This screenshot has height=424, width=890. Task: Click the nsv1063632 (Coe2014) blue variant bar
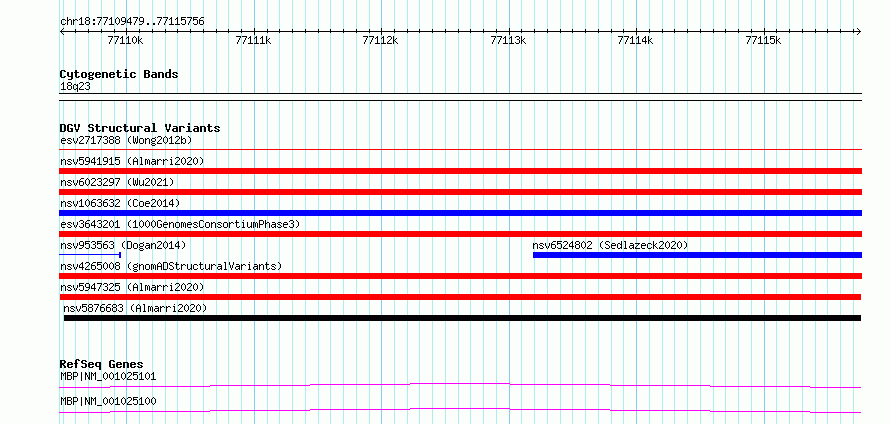[460, 213]
